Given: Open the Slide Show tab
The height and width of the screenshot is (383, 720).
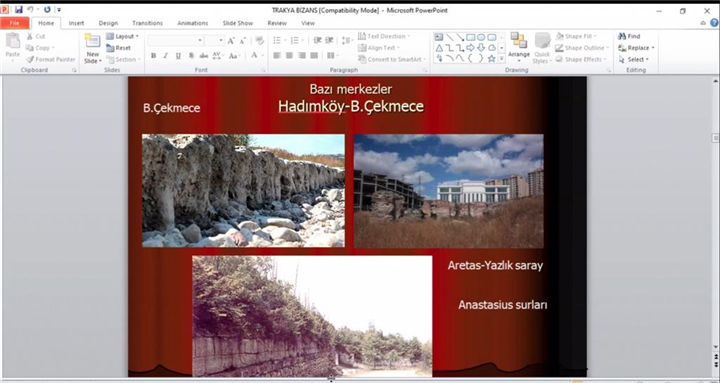Looking at the screenshot, I should (238, 23).
